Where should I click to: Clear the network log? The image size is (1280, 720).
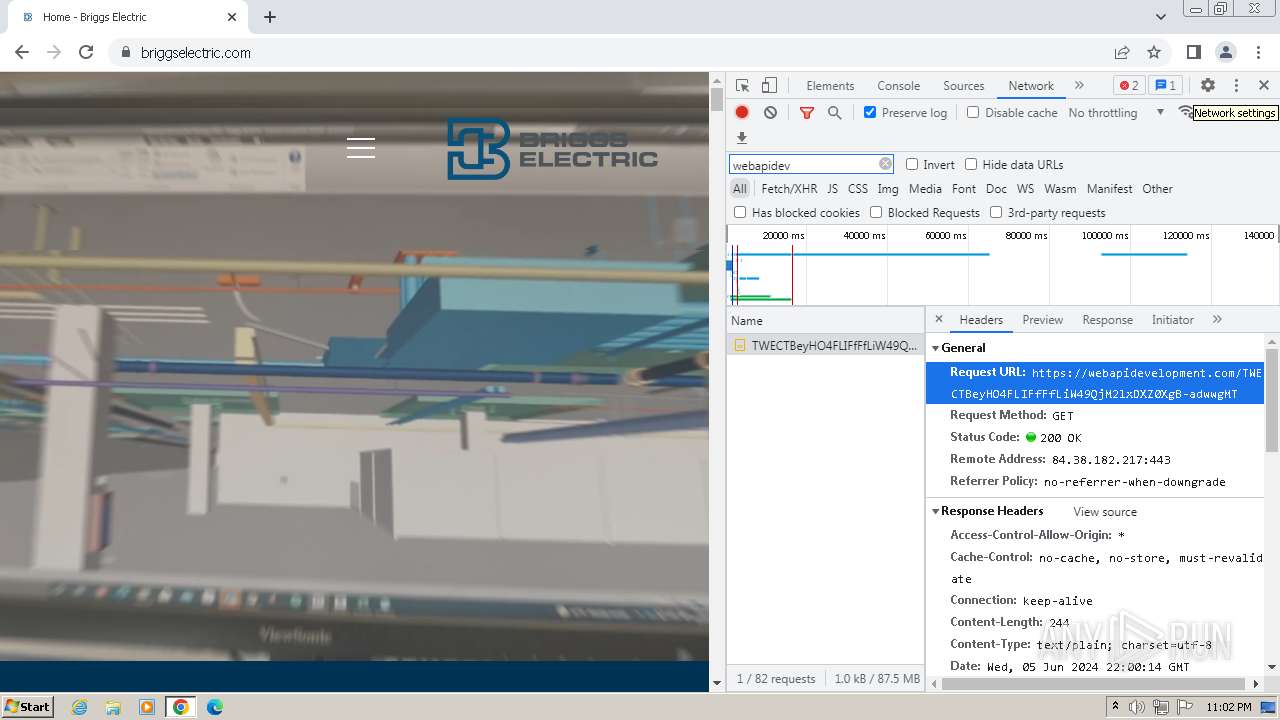(770, 113)
